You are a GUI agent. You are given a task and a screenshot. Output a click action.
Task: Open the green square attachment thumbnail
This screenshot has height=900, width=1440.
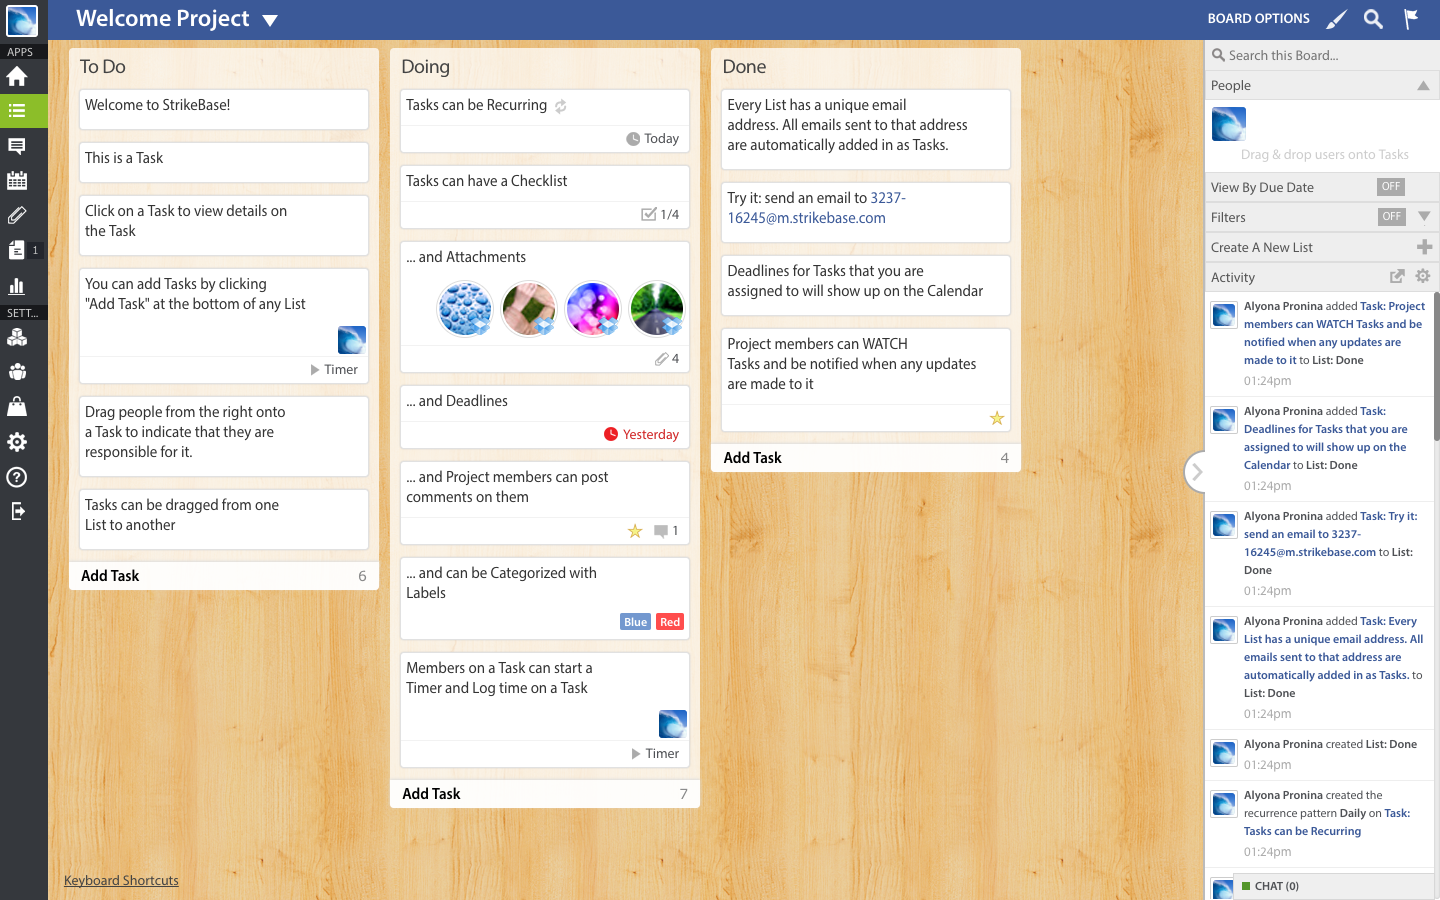coord(529,308)
